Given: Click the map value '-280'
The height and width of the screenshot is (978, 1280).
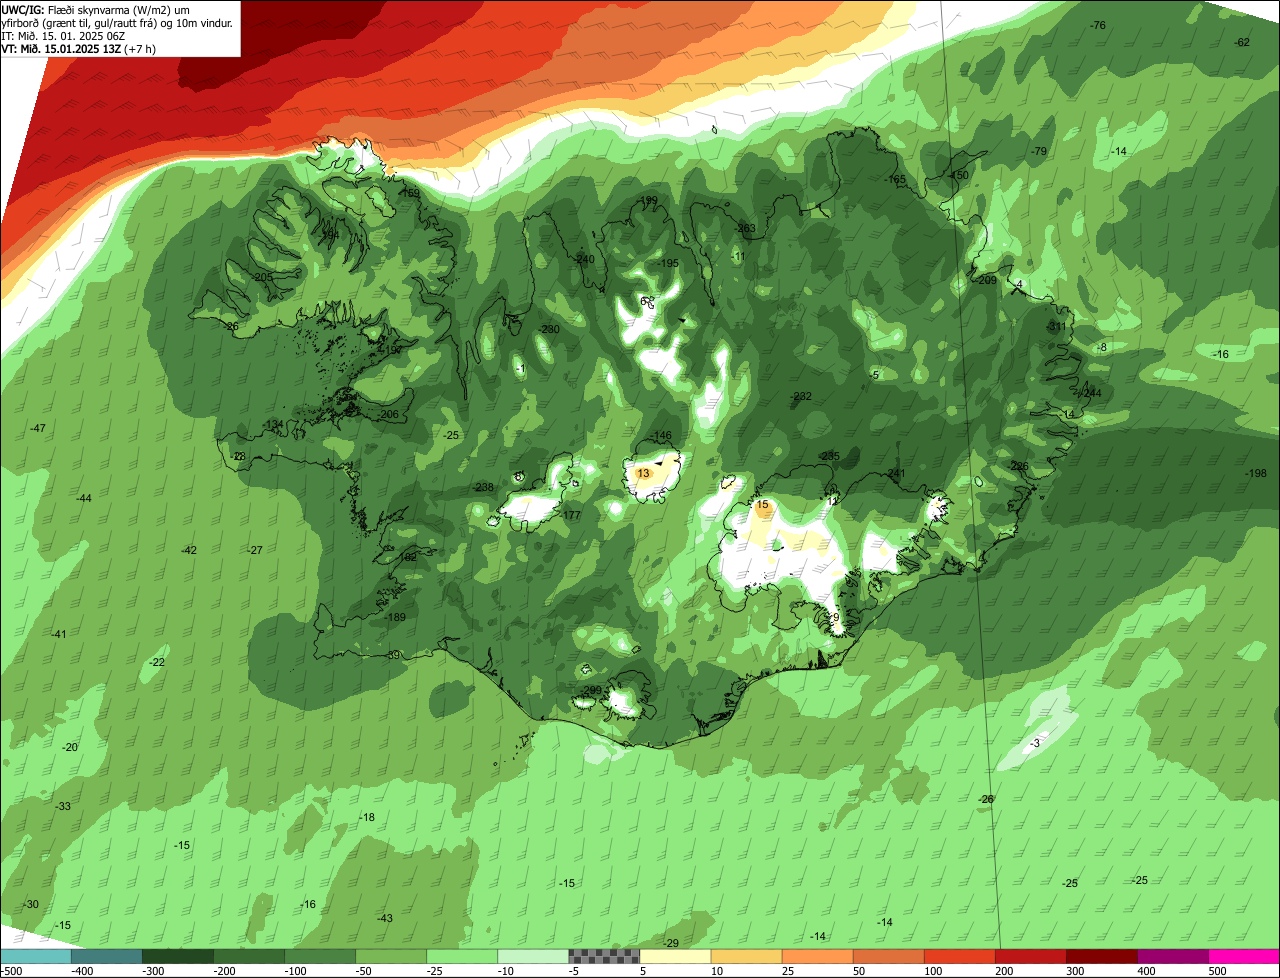Looking at the screenshot, I should (549, 329).
